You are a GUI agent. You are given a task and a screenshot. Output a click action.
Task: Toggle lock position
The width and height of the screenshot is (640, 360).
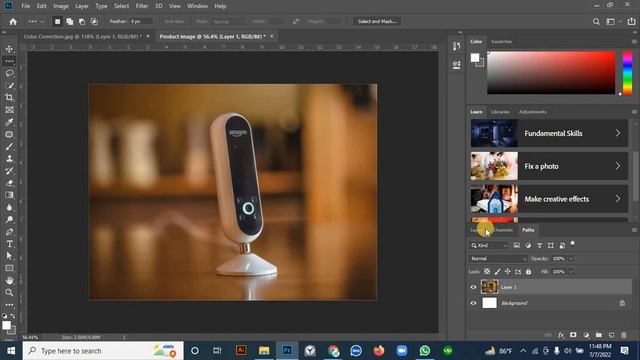(x=507, y=271)
